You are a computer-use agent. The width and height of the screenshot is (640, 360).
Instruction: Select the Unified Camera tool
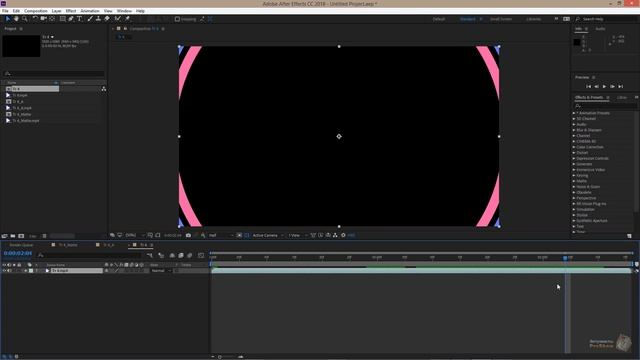coord(43,19)
